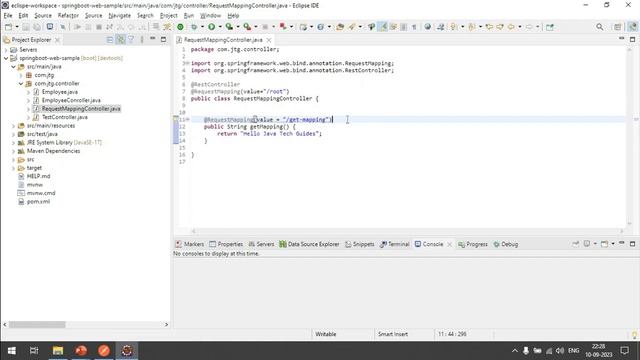
Task: Toggle Link with Editor in Project Explorer
Action: point(121,40)
